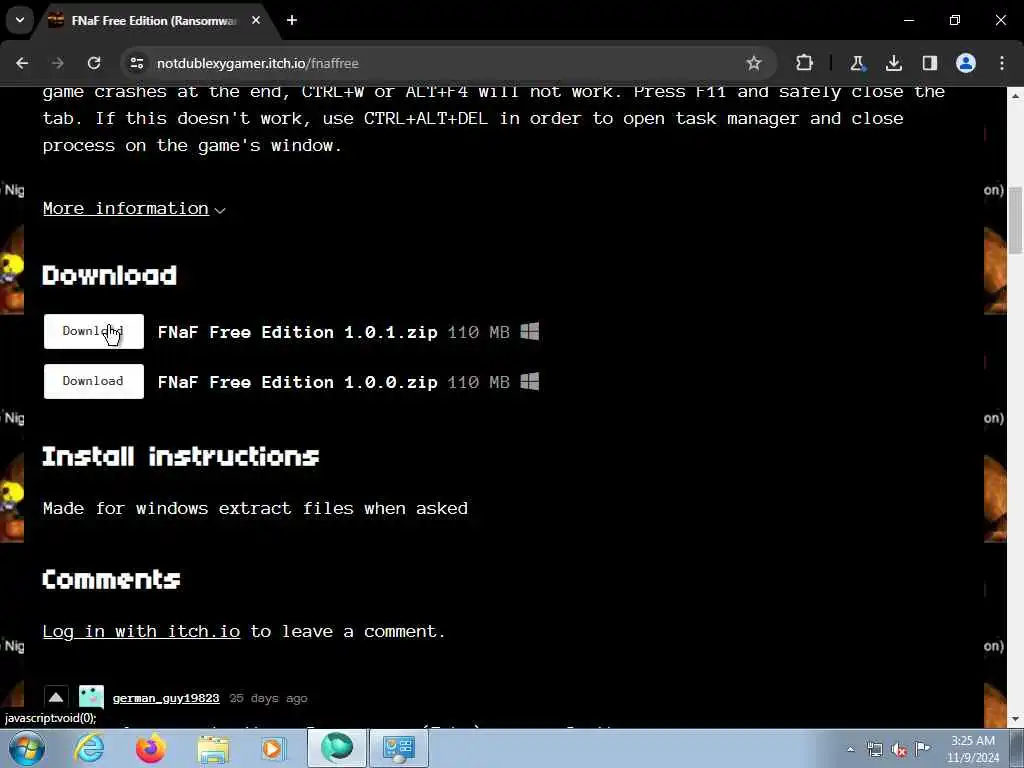Download FNaF Free Edition 1.0.1.zip
The image size is (1024, 768).
point(93,331)
